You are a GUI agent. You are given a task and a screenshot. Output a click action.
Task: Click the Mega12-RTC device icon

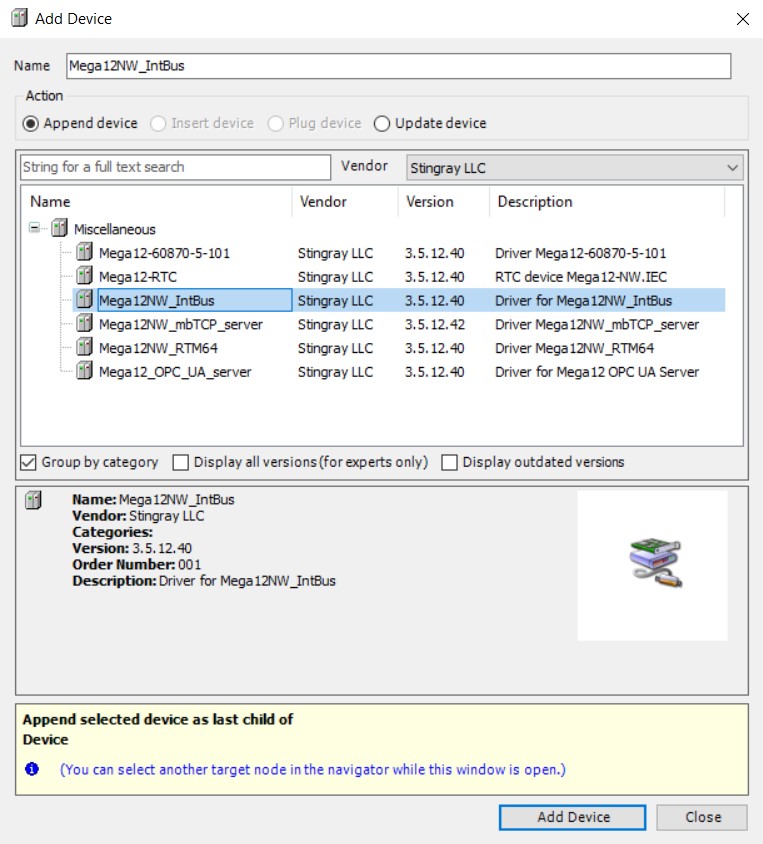coord(85,277)
